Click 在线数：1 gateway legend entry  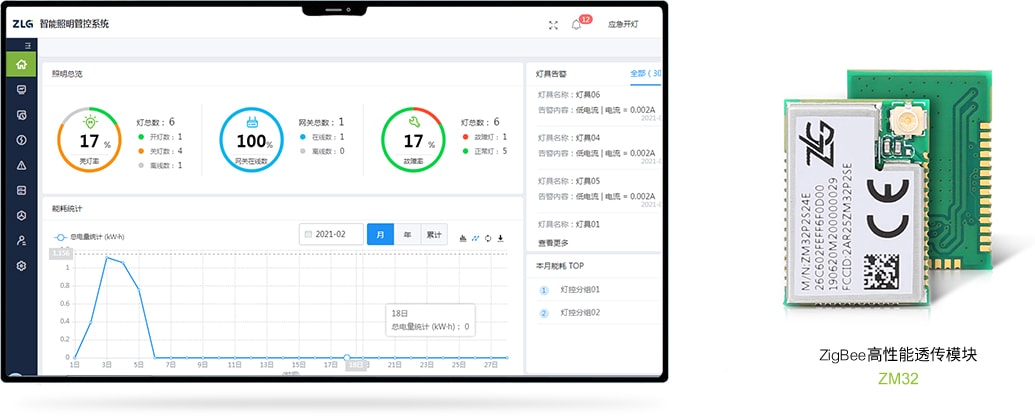[322, 137]
